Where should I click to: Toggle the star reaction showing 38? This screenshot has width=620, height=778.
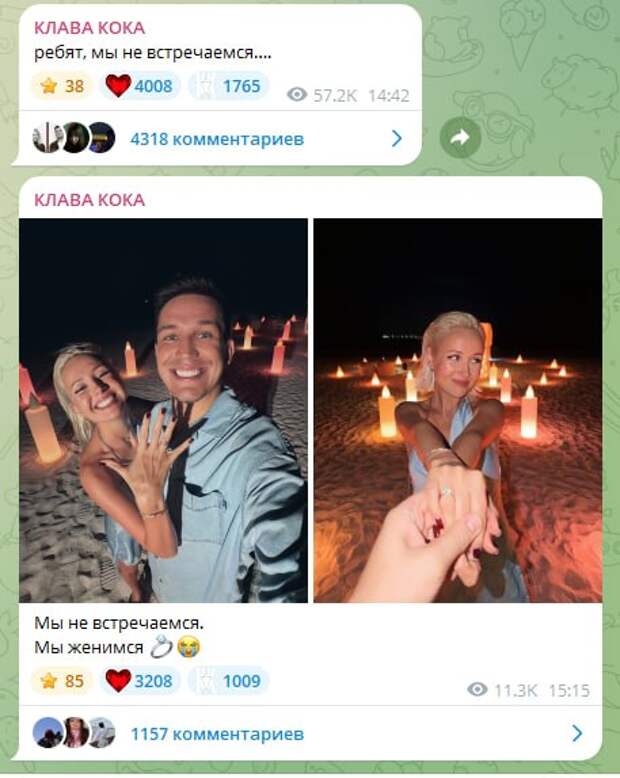tap(62, 86)
